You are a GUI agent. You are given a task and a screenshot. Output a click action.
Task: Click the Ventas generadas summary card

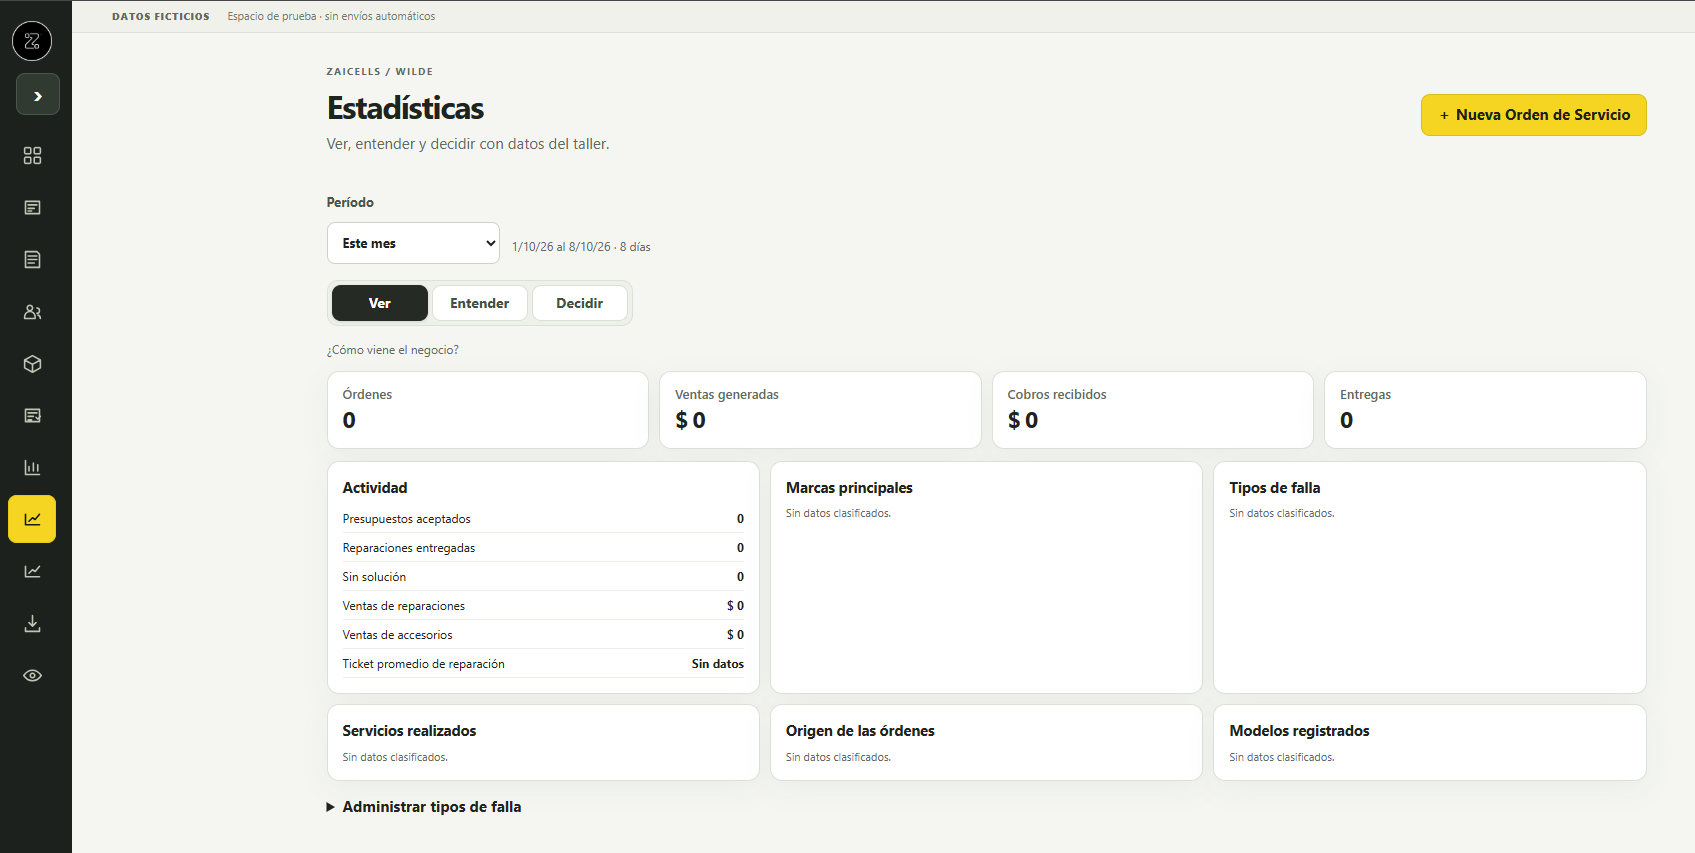tap(820, 410)
